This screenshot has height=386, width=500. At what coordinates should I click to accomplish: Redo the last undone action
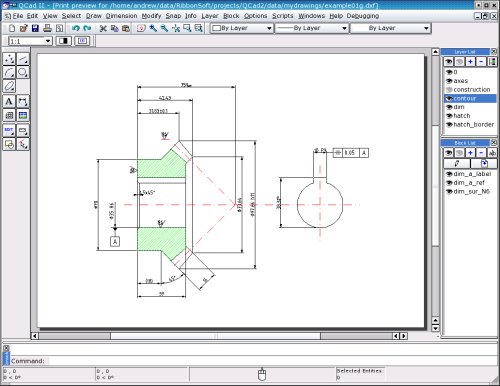pyautogui.click(x=87, y=28)
